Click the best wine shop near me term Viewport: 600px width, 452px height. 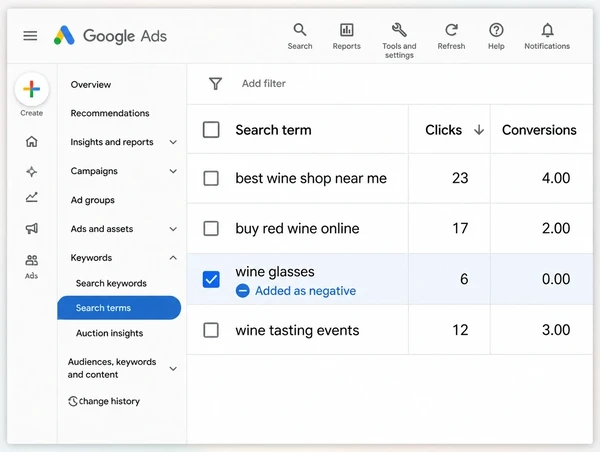pos(311,178)
